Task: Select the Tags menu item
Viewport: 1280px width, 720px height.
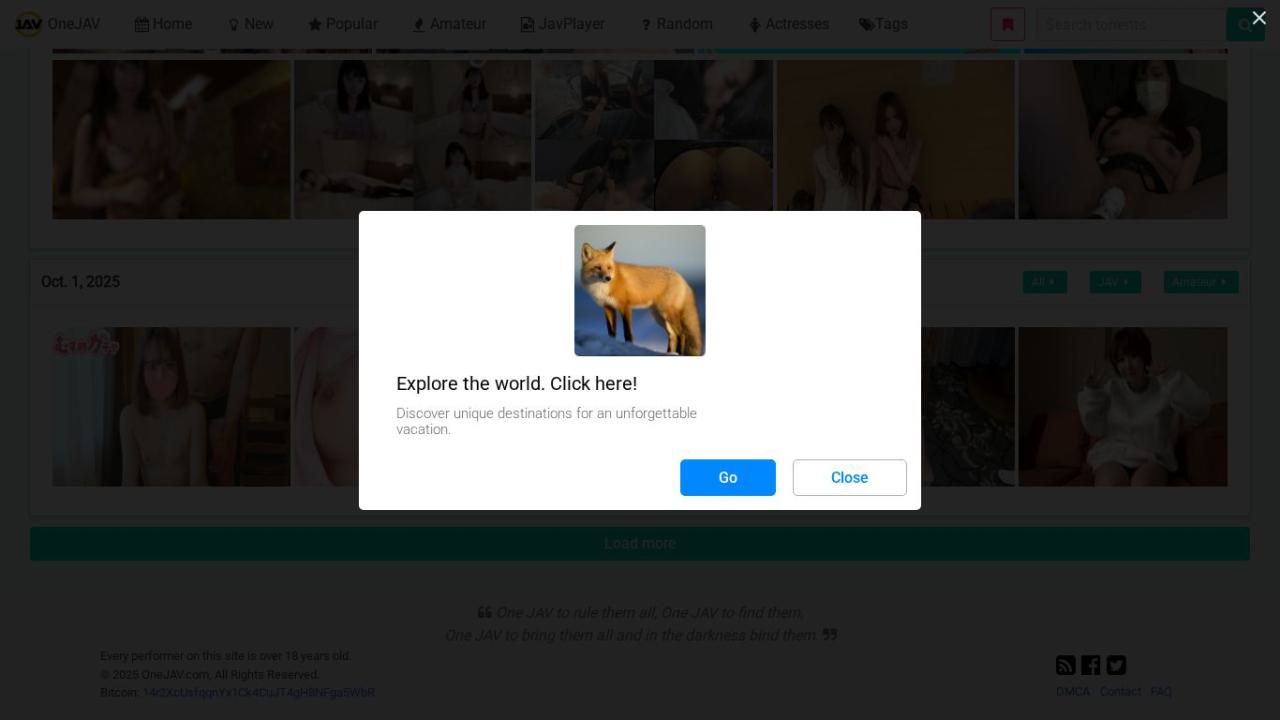Action: [883, 24]
